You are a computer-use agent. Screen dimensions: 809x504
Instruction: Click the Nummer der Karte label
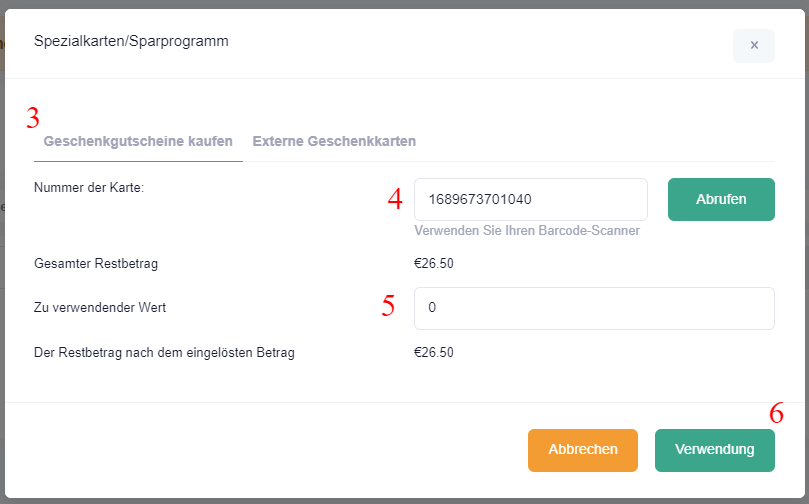coord(89,187)
